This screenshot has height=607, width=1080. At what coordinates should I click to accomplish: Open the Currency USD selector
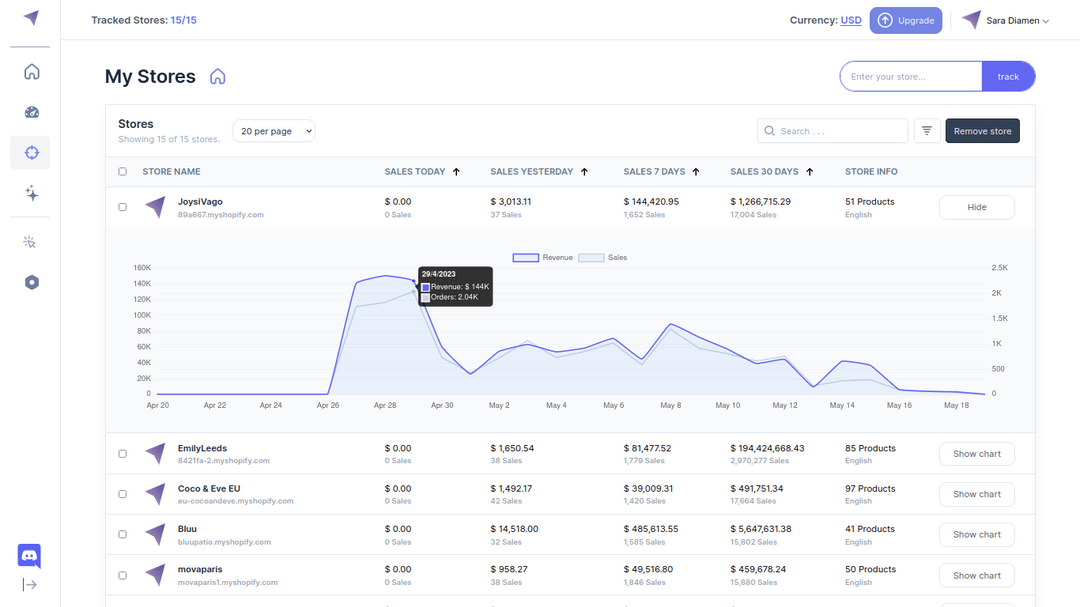tap(851, 19)
